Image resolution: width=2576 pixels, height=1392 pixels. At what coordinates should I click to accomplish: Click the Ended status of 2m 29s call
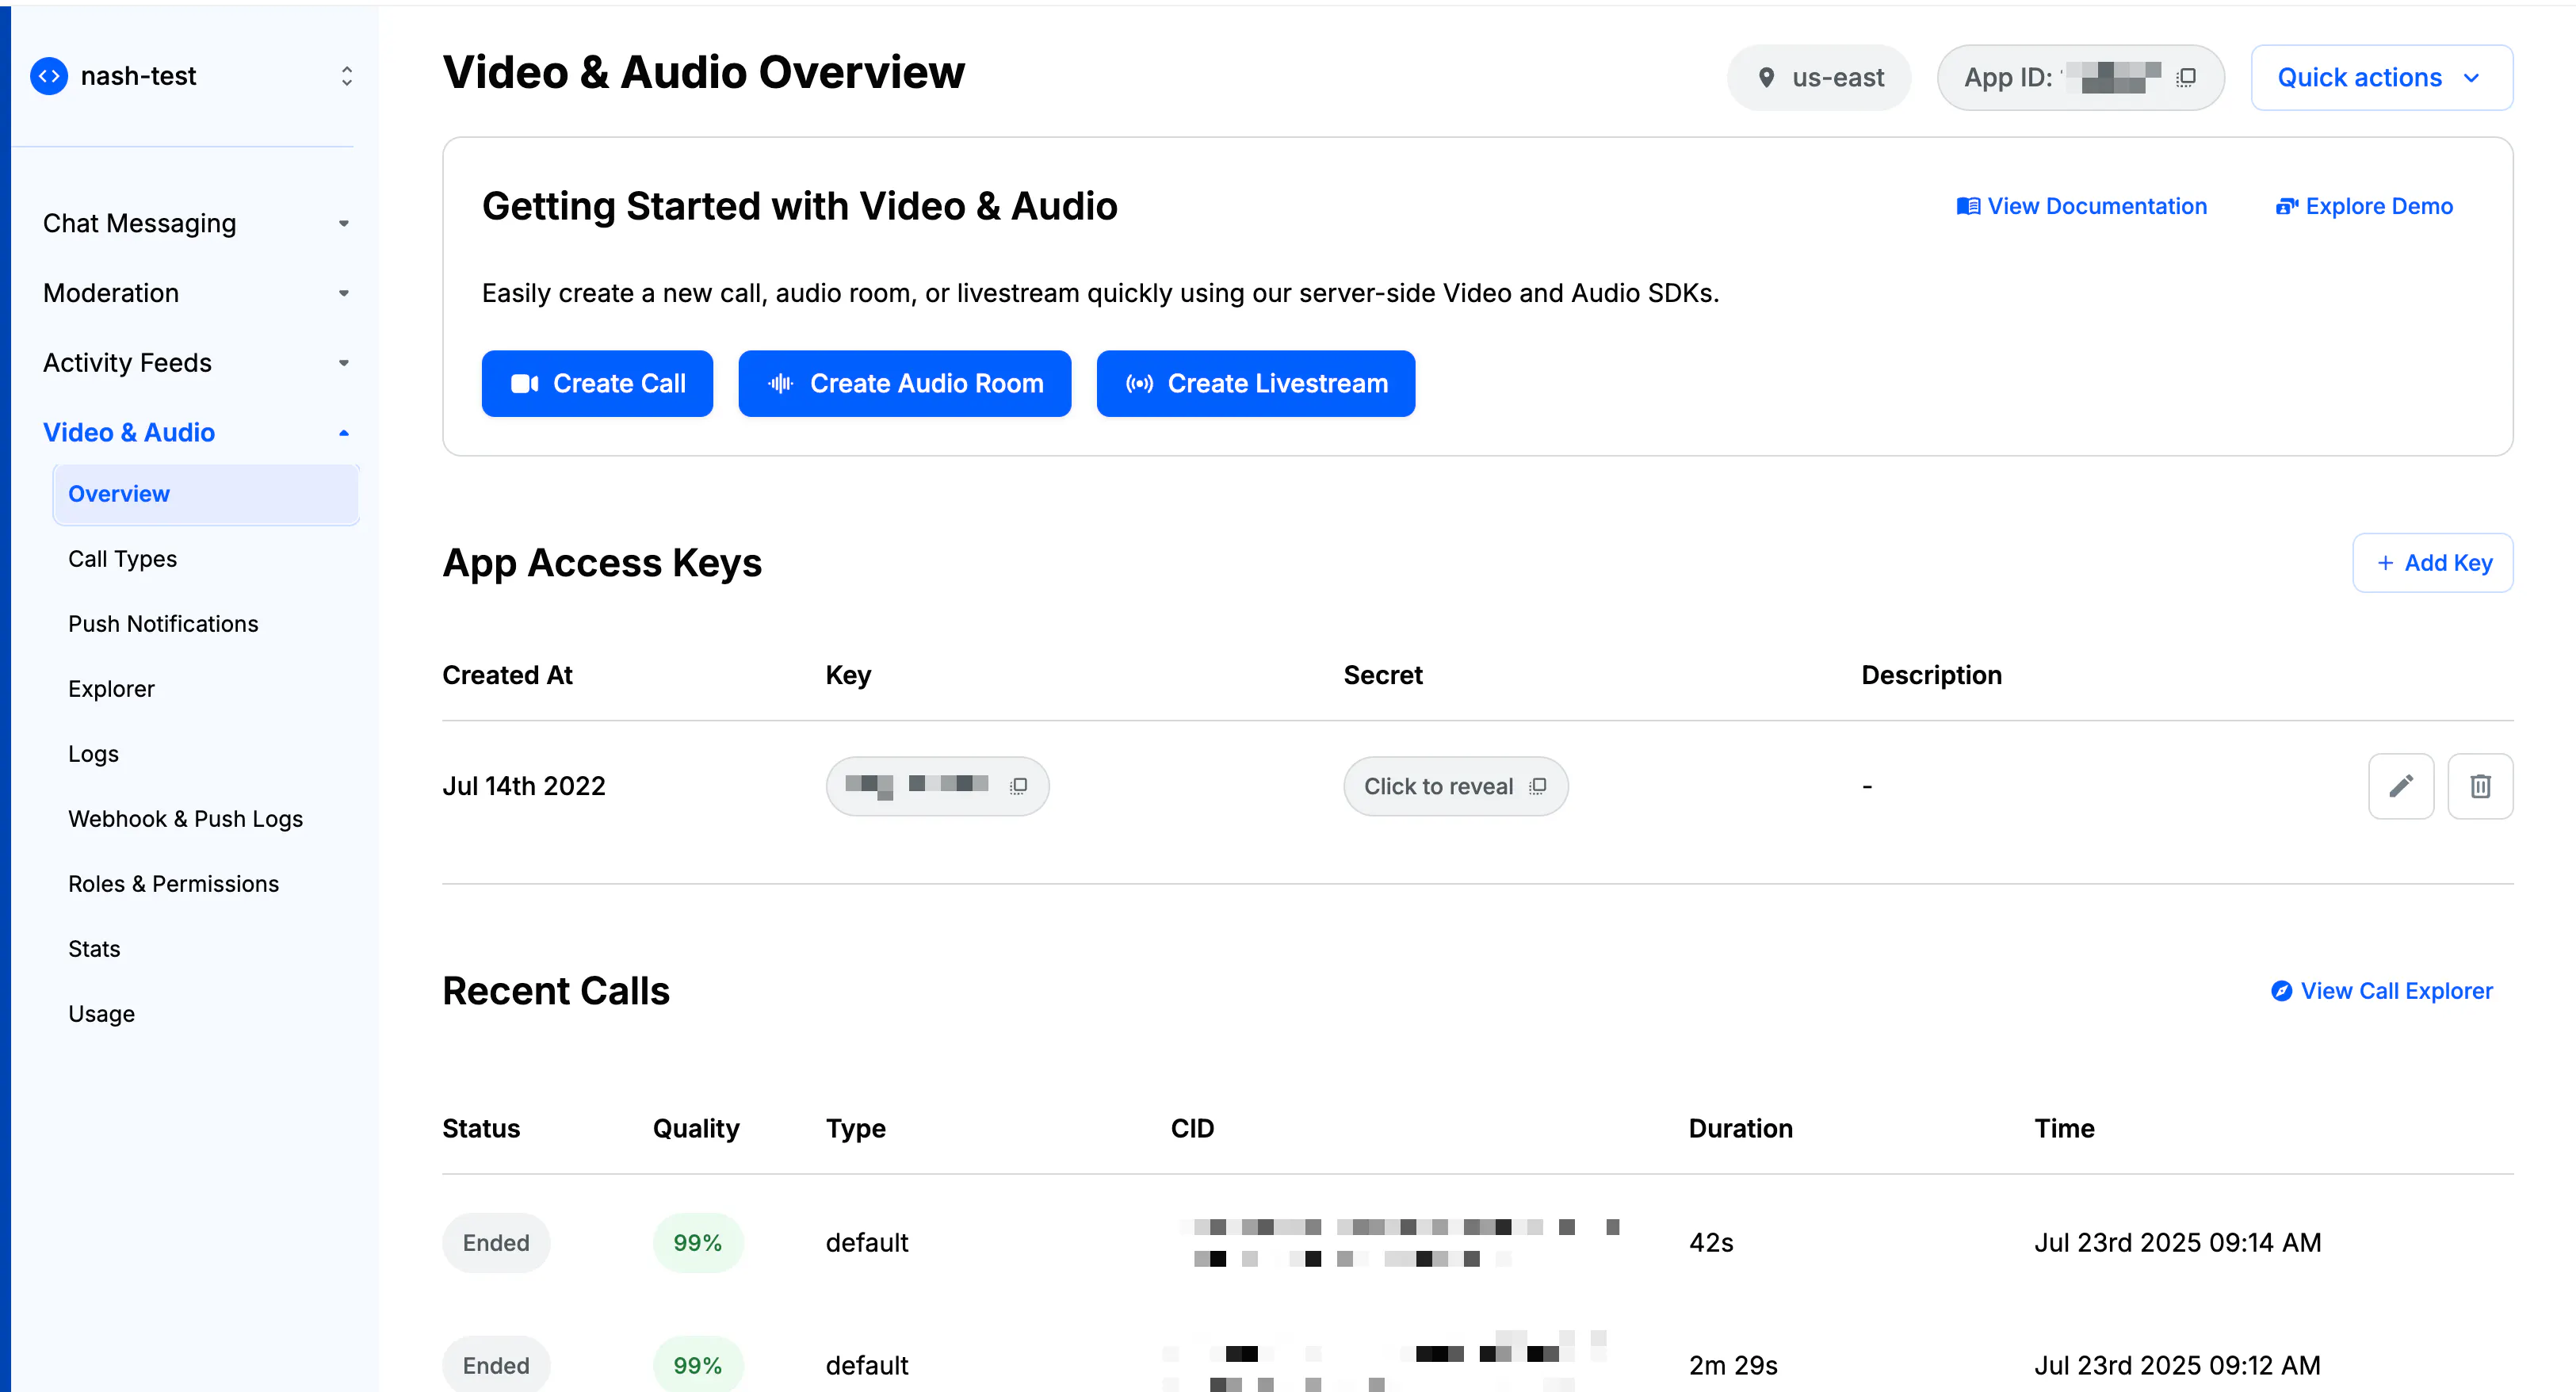pyautogui.click(x=496, y=1365)
